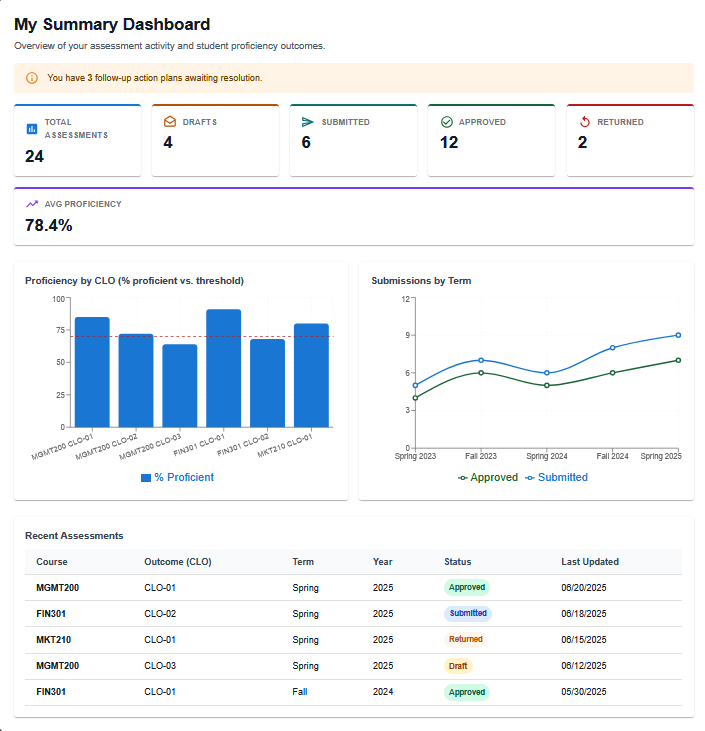Click the 05/30/2025 last updated date
705x731 pixels.
(584, 692)
